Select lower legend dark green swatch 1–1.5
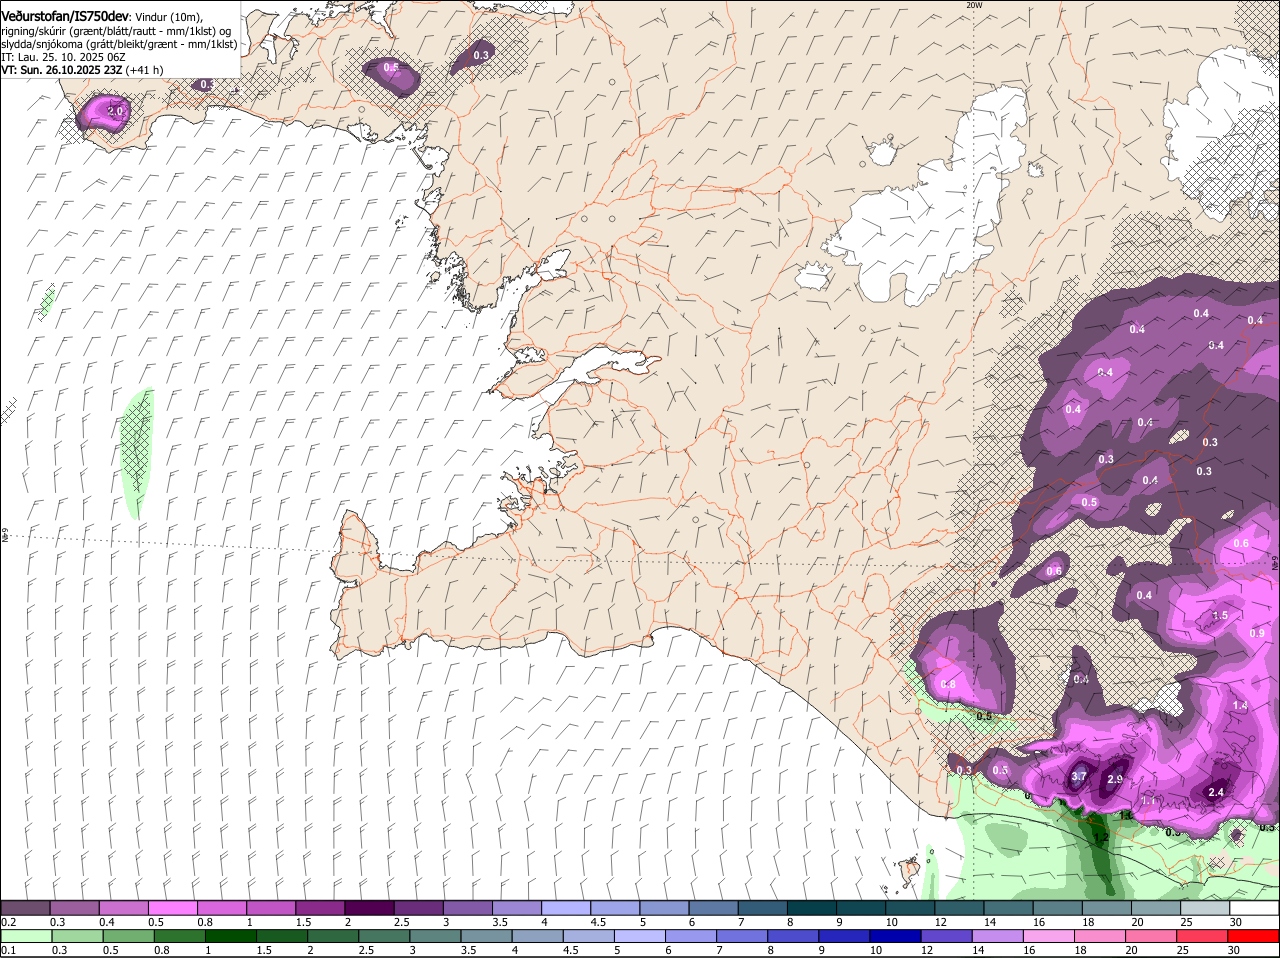 coord(230,935)
